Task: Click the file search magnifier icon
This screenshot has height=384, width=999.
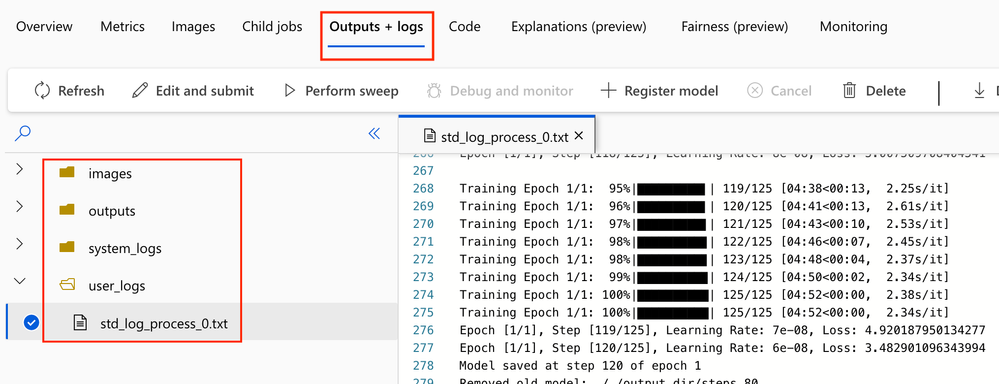Action: tap(23, 133)
